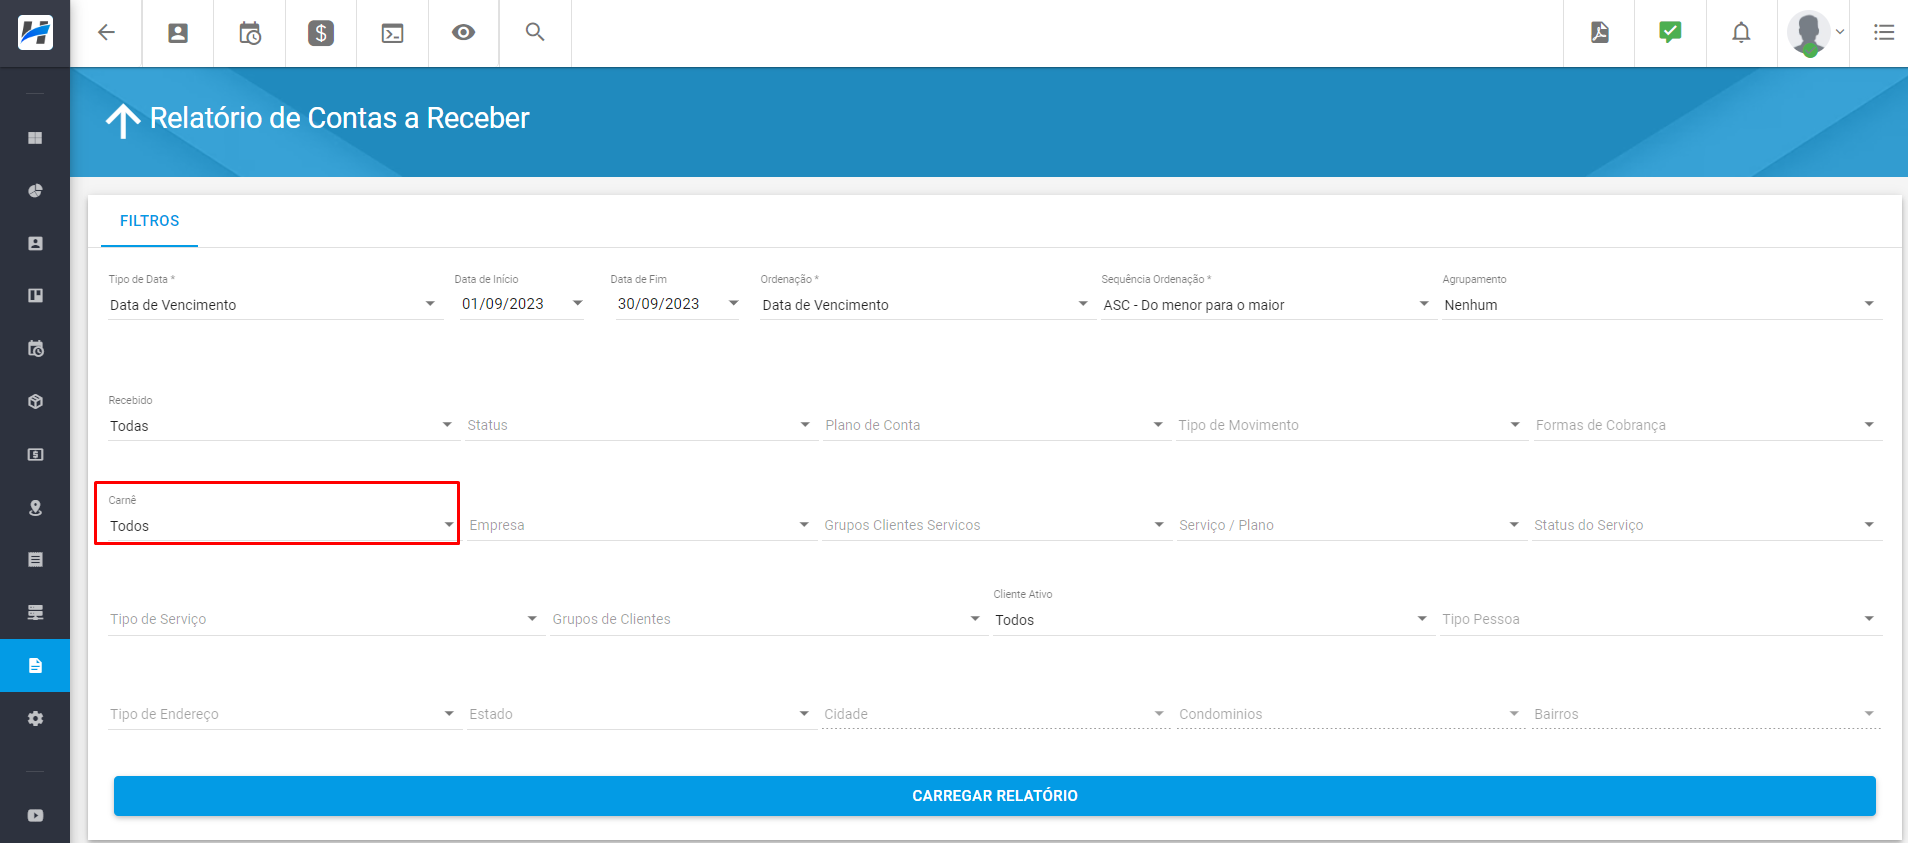This screenshot has width=1908, height=843.
Task: Open the video play icon in sidebar
Action: (x=35, y=816)
